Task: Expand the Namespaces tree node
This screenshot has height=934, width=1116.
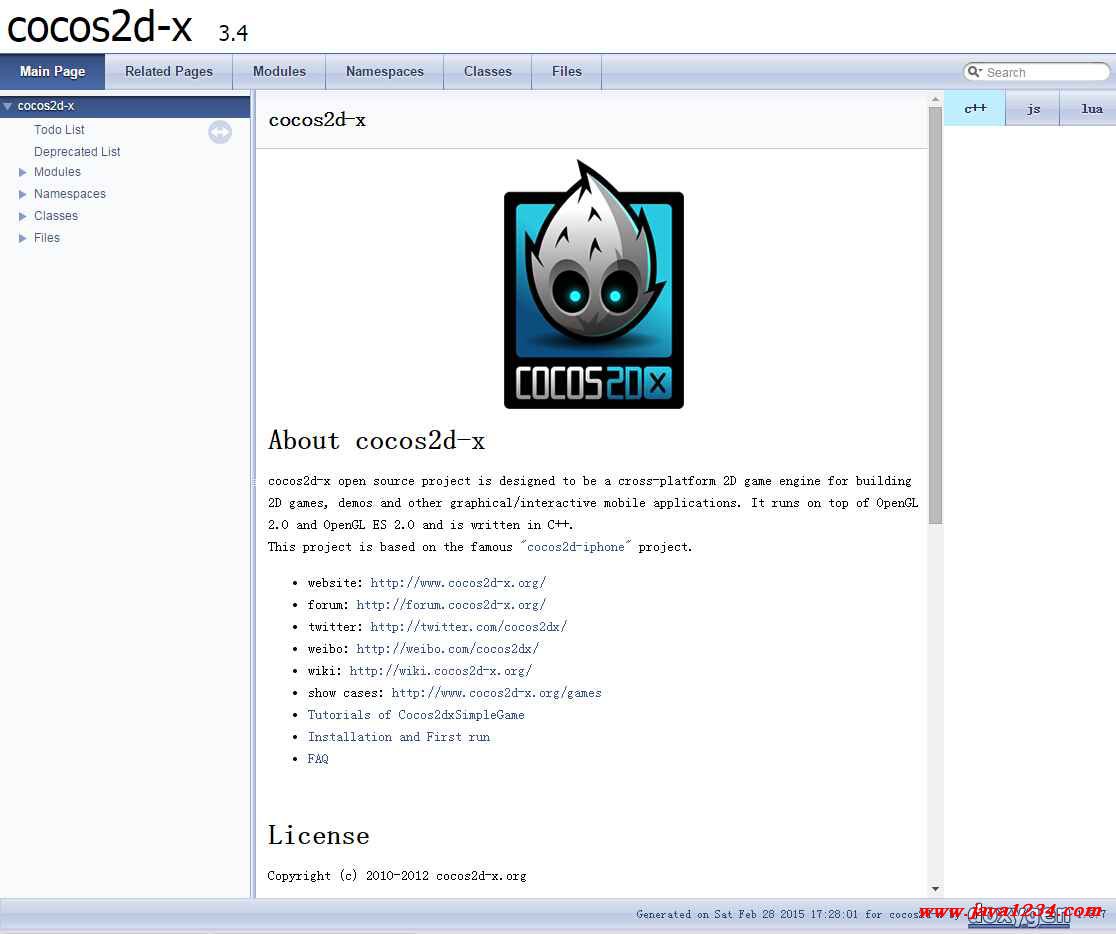Action: [x=23, y=194]
